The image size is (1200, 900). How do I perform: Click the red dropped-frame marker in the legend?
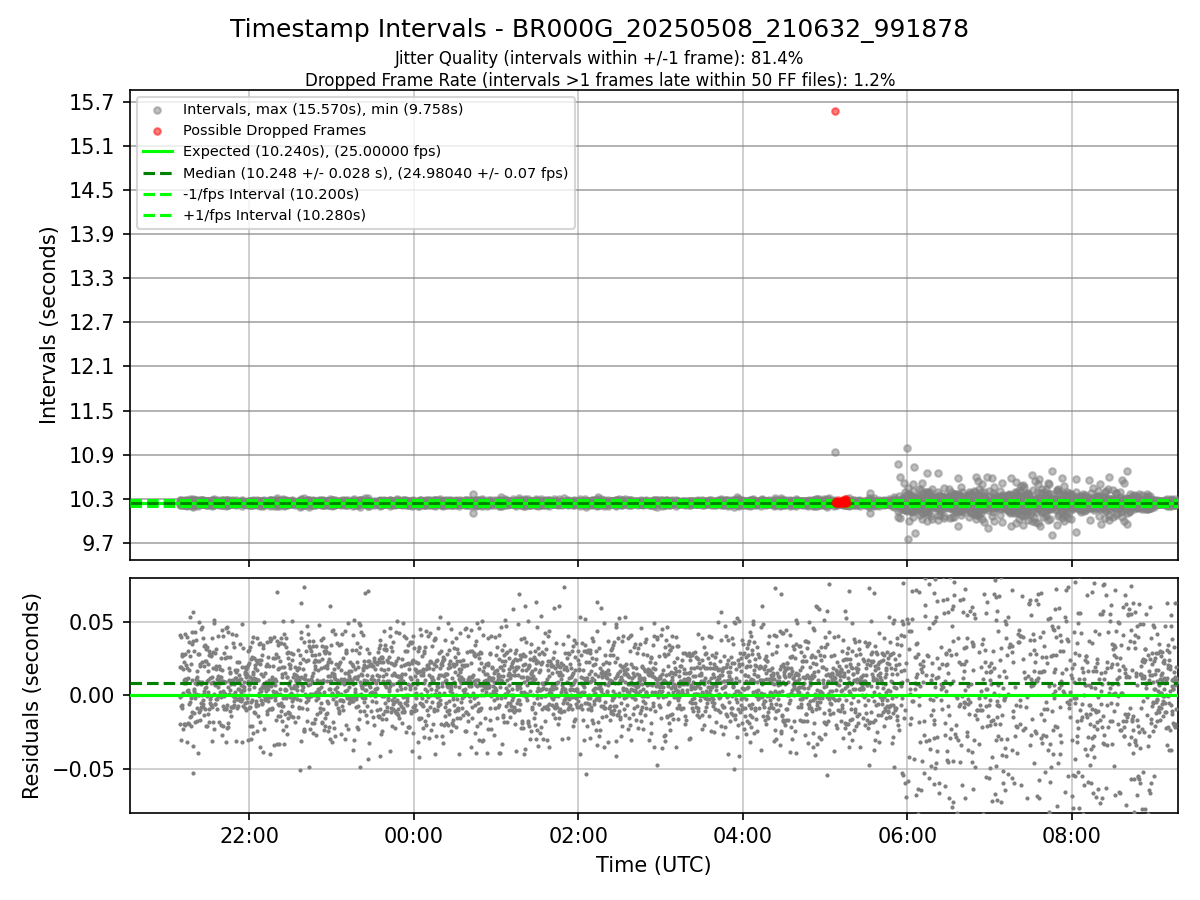[157, 130]
